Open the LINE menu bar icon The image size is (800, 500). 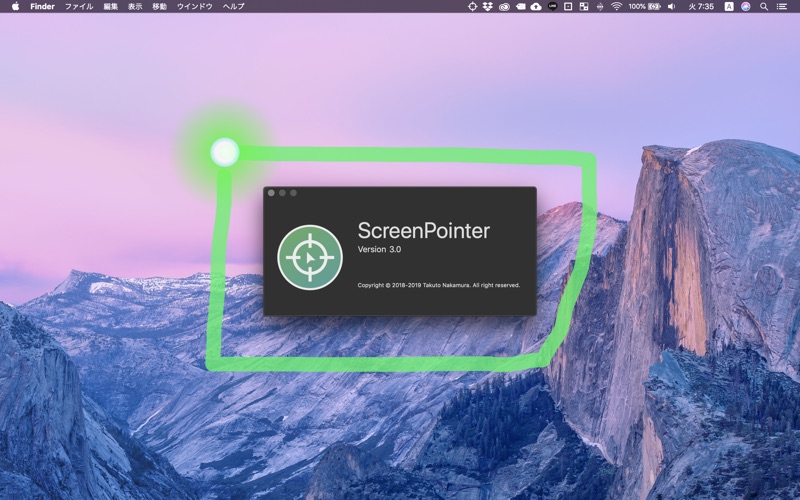tap(553, 6)
